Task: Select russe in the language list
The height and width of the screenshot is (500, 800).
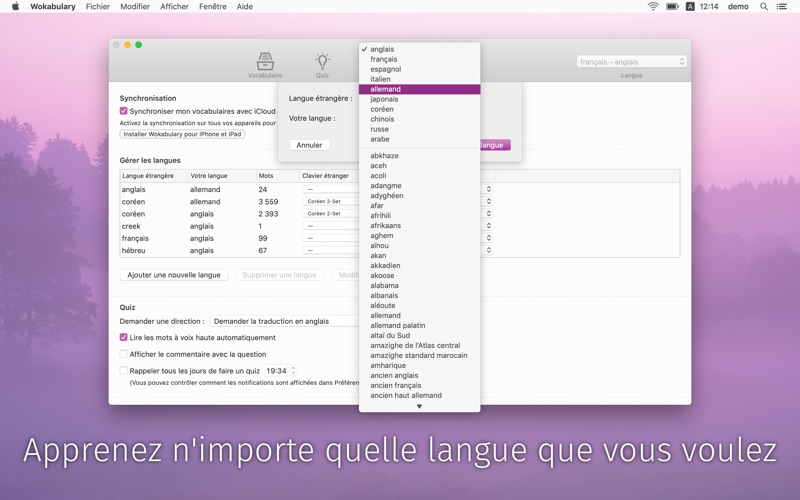Action: click(419, 129)
